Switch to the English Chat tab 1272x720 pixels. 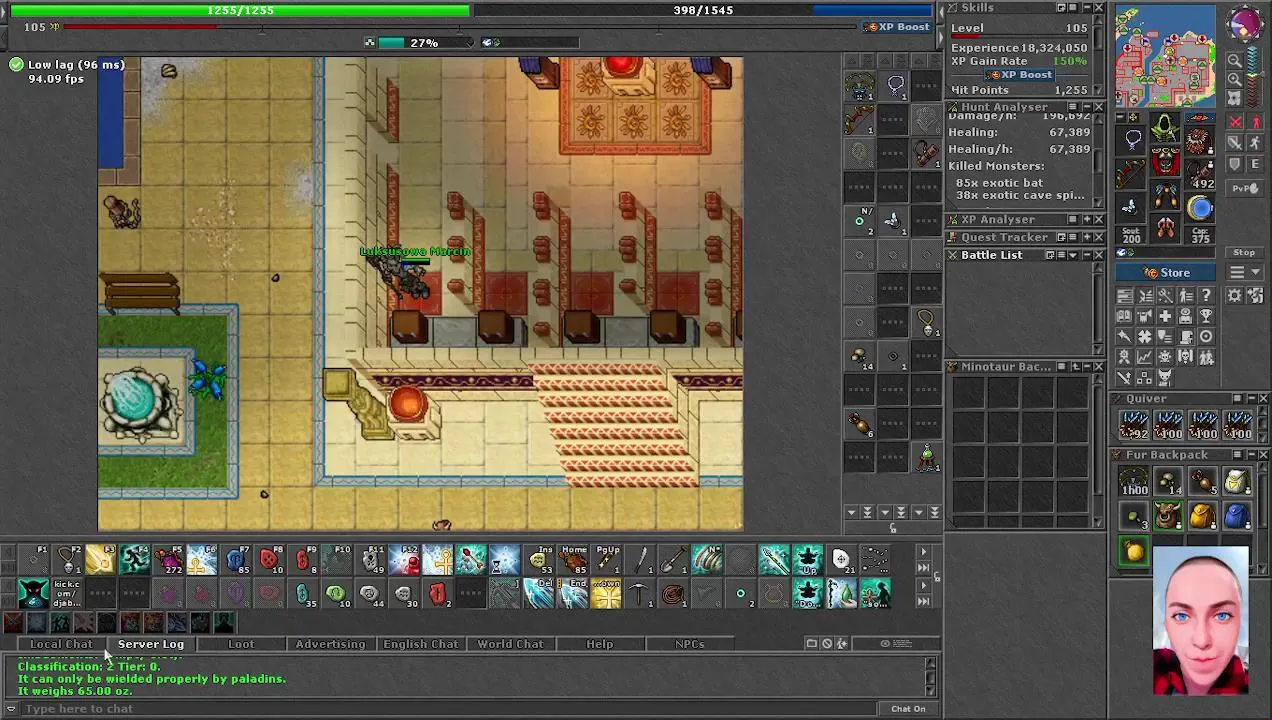pos(420,644)
